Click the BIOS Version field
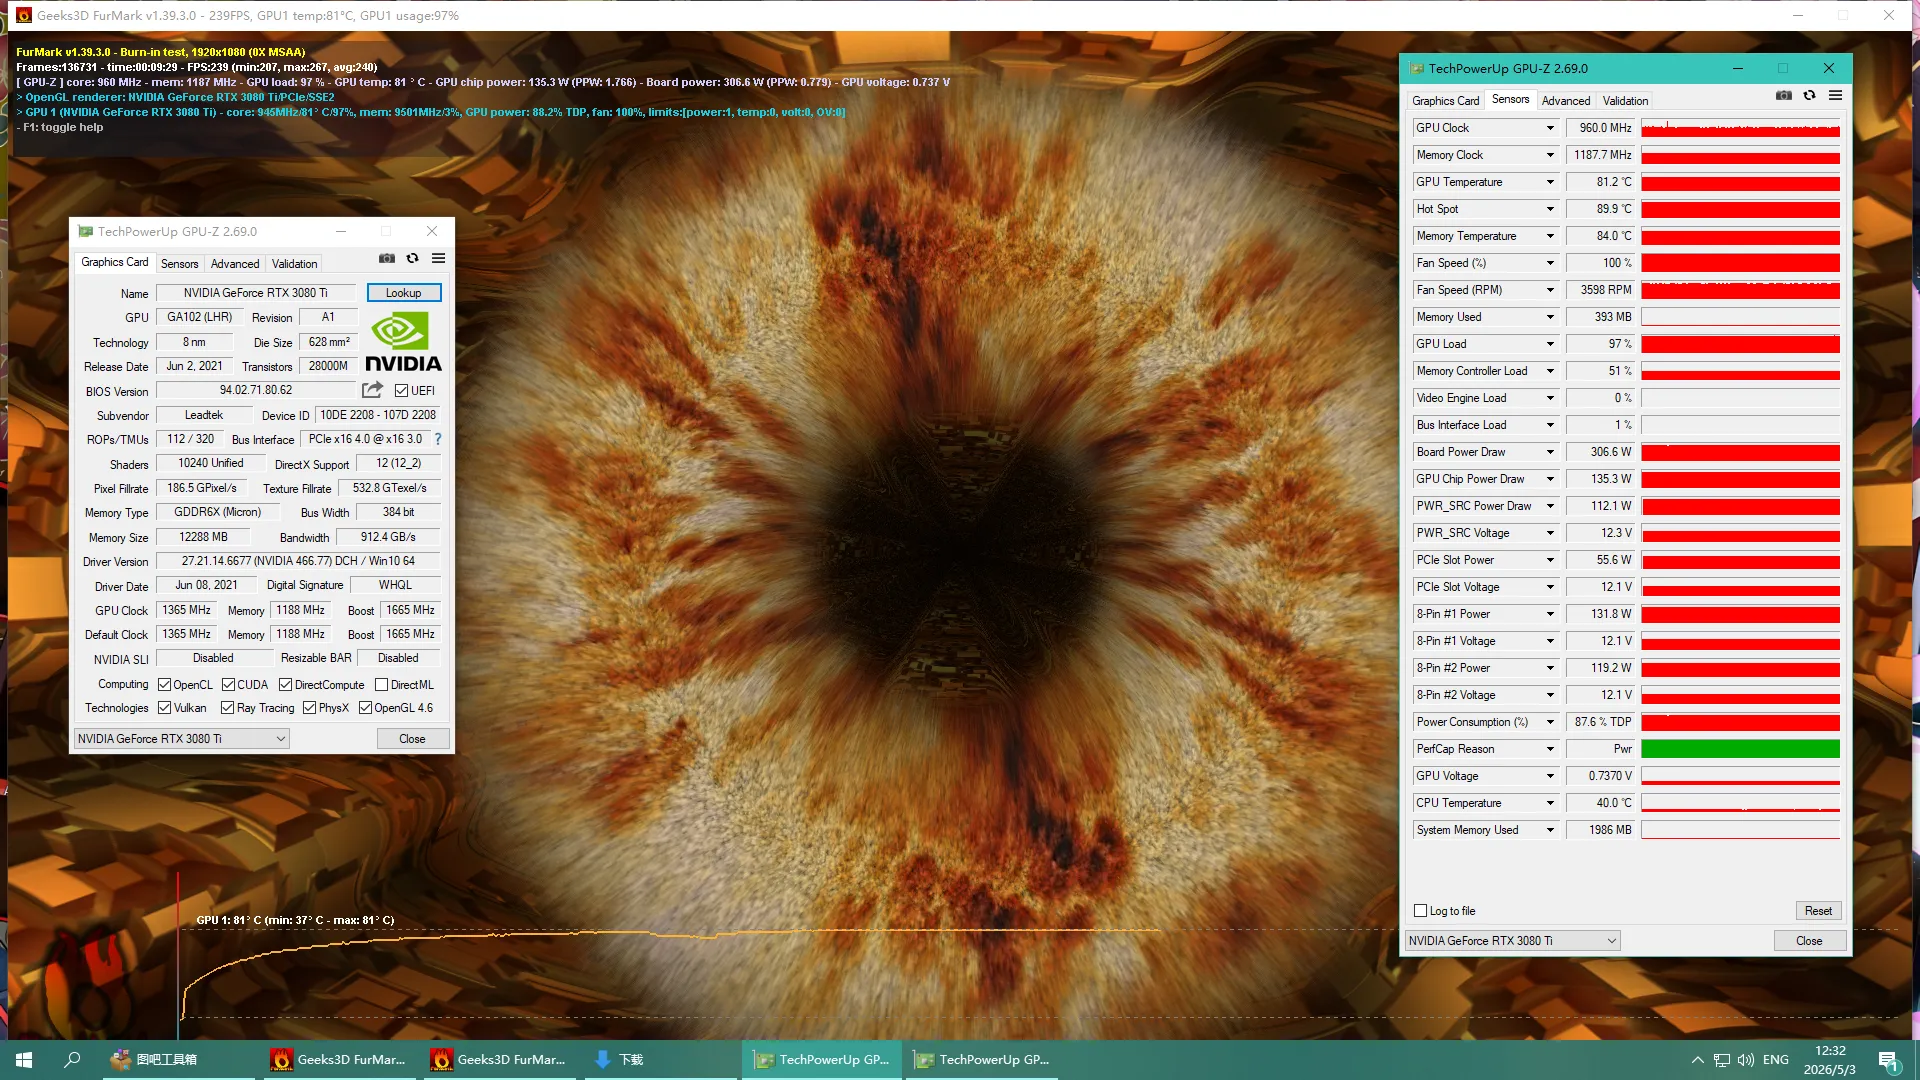The height and width of the screenshot is (1080, 1920). pyautogui.click(x=256, y=390)
